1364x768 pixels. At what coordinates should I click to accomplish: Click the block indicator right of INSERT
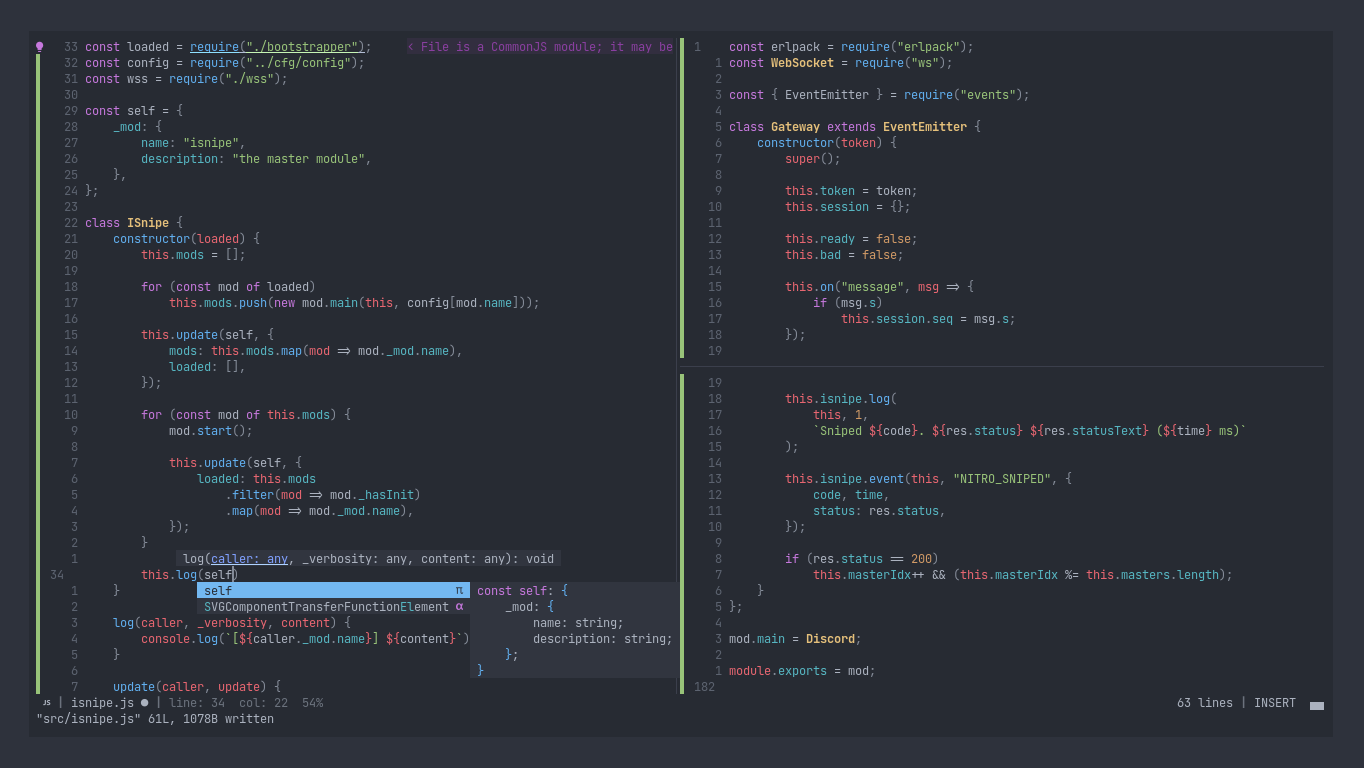pyautogui.click(x=1317, y=705)
